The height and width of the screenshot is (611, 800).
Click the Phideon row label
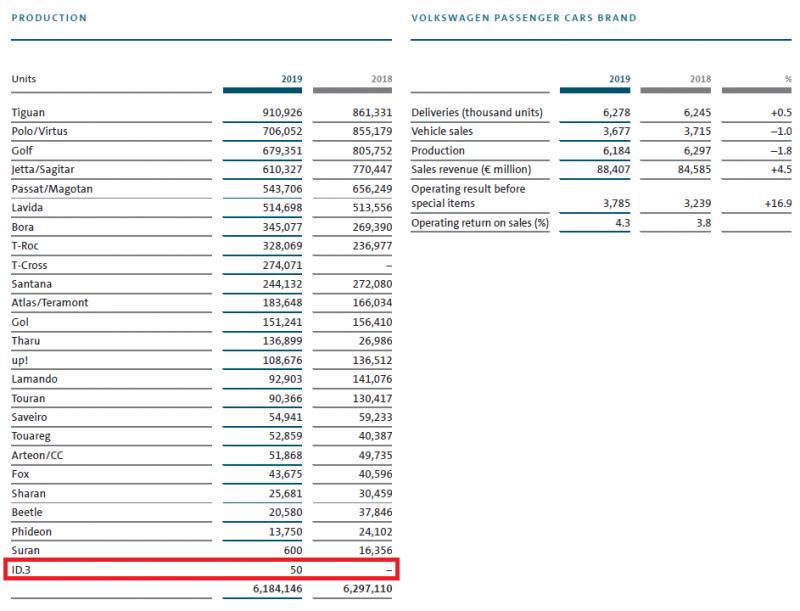32,532
